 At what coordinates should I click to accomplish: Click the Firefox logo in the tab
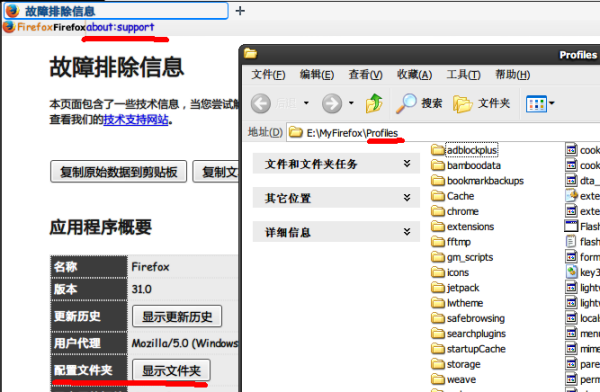click(13, 11)
